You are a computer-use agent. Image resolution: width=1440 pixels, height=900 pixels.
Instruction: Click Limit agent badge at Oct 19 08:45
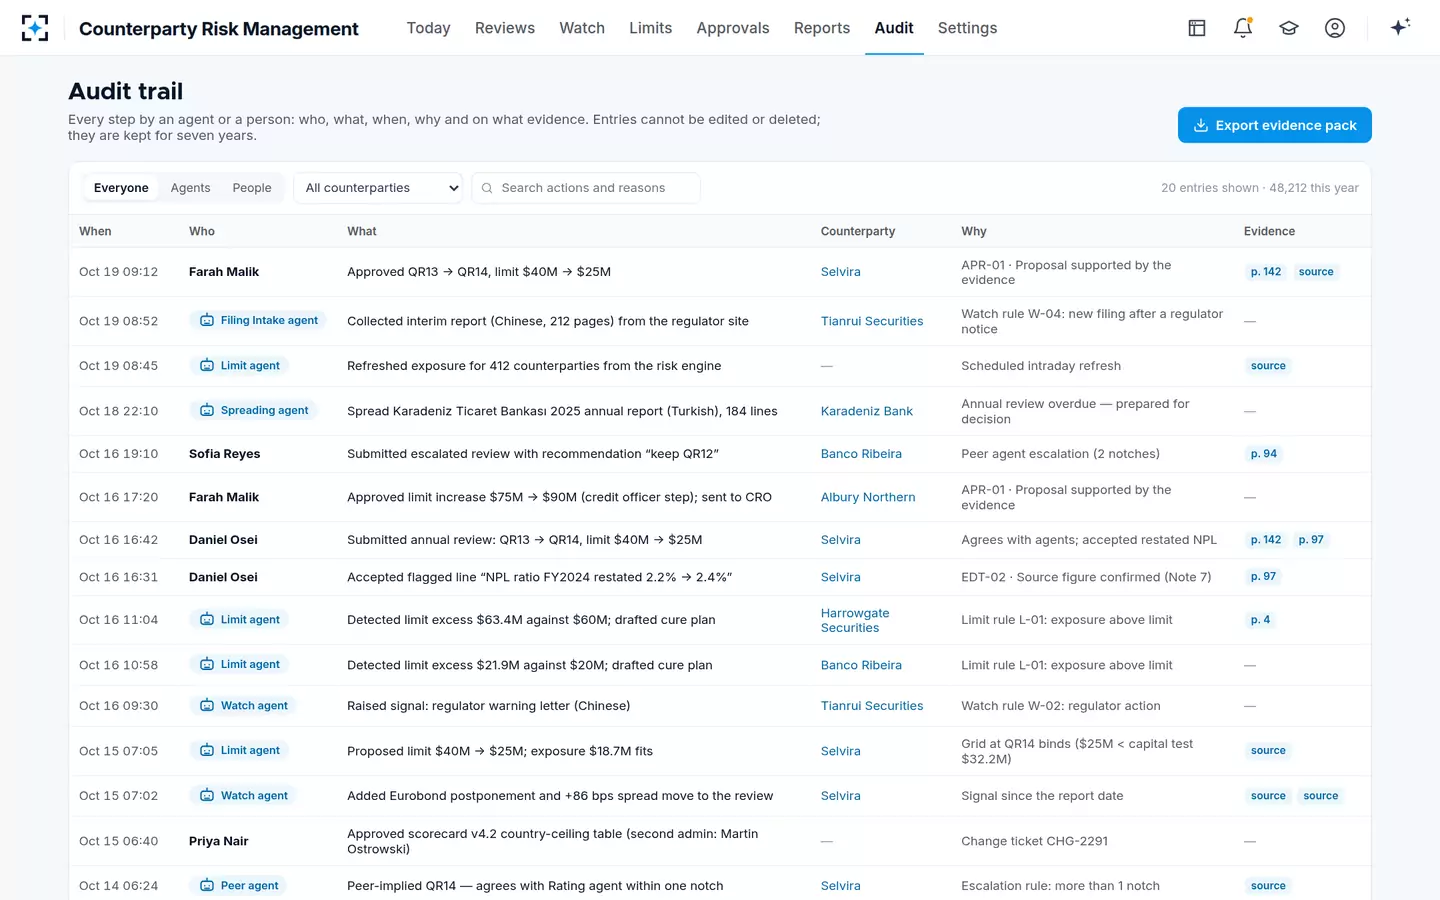(239, 366)
